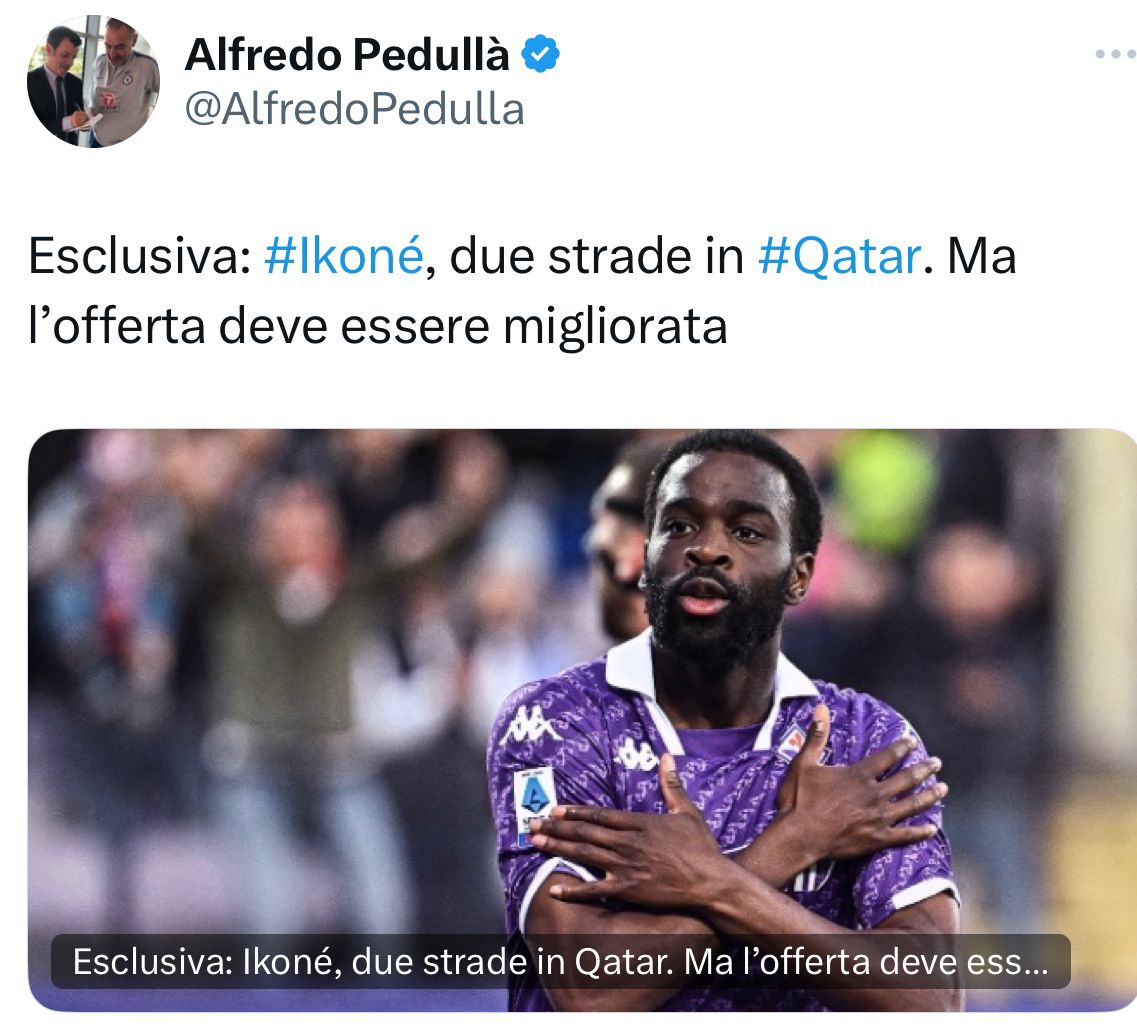Click the "due strade in" tweet text
The width and height of the screenshot is (1137, 1024).
click(596, 256)
